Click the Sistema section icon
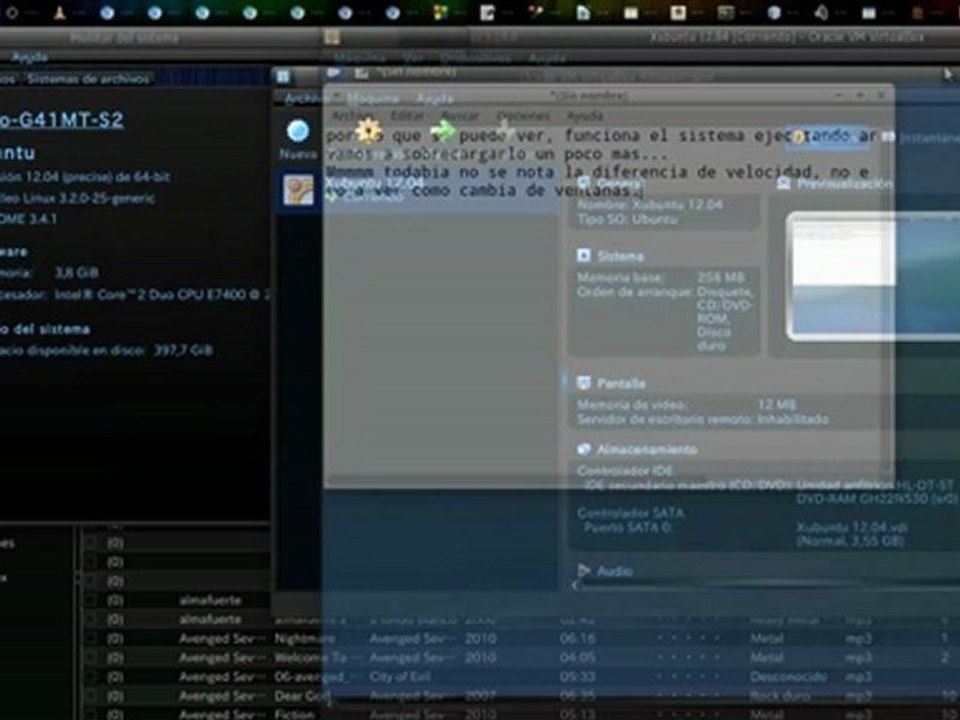Viewport: 960px width, 720px height. 583,255
